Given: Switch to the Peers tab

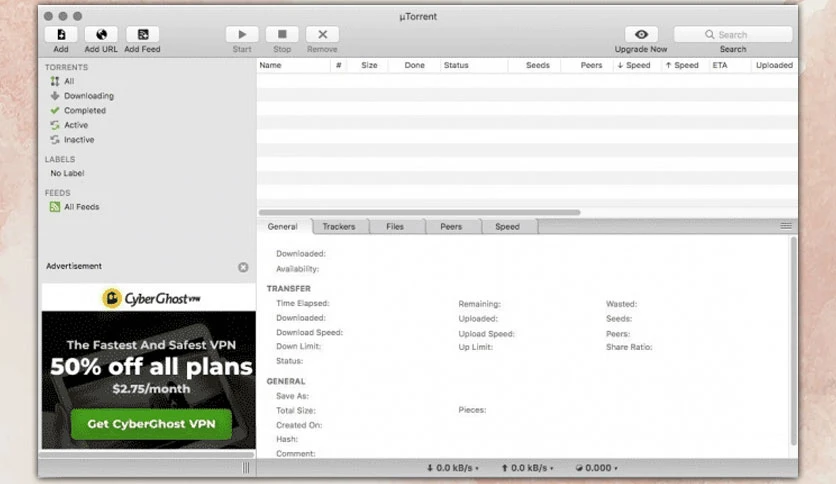Looking at the screenshot, I should 451,227.
